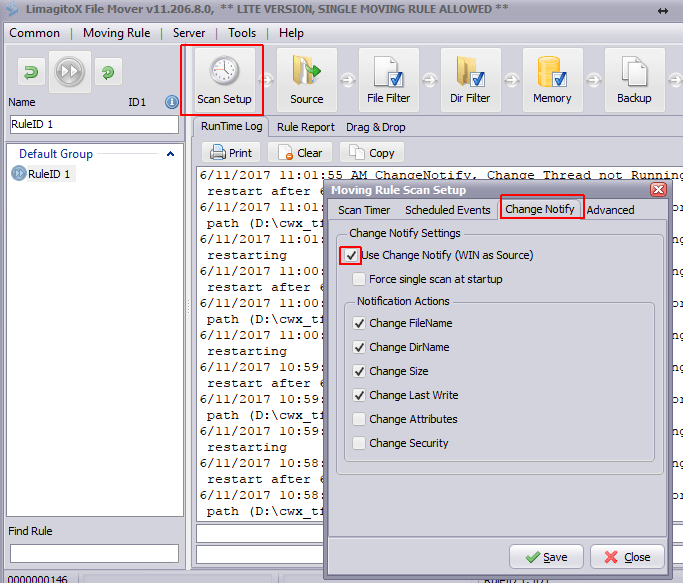Open the Moving Rule menu
Image resolution: width=683 pixels, height=583 pixels.
(116, 33)
